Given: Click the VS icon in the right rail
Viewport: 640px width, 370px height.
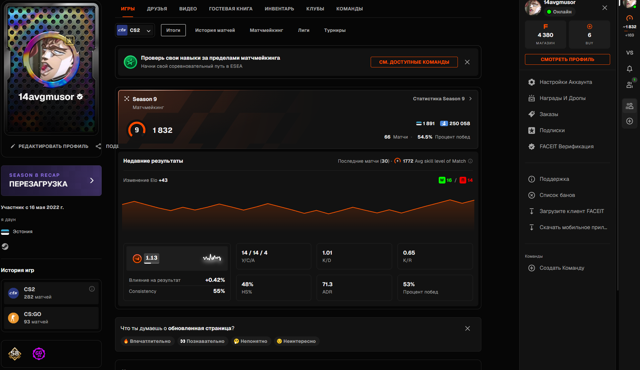Looking at the screenshot, I should point(629,53).
